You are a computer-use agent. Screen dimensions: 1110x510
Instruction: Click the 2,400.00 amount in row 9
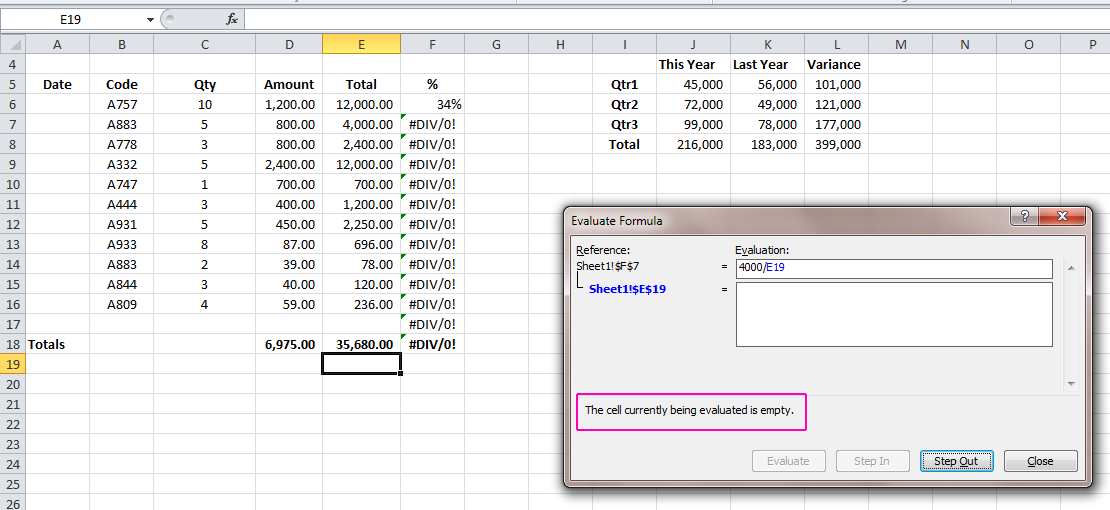pos(289,164)
